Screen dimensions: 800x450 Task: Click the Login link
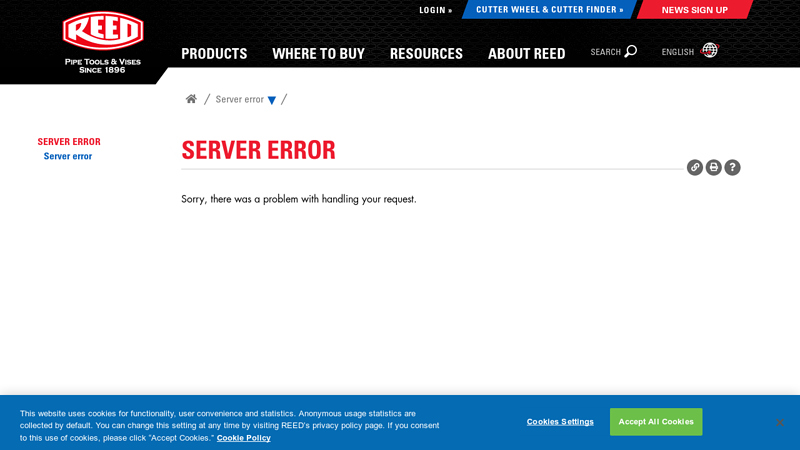coord(435,10)
